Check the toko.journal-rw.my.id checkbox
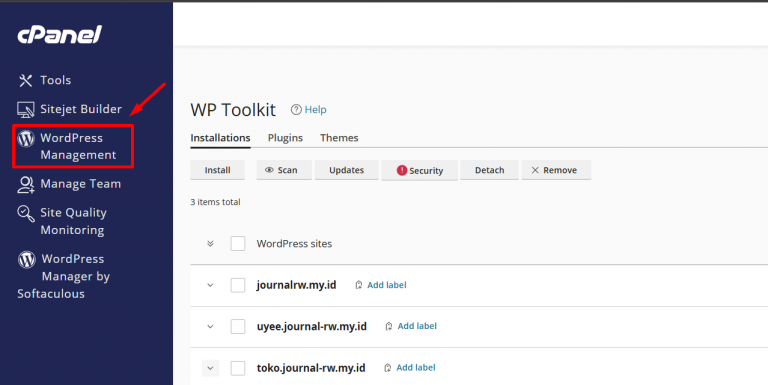Screen dimensions: 768x385 238,368
